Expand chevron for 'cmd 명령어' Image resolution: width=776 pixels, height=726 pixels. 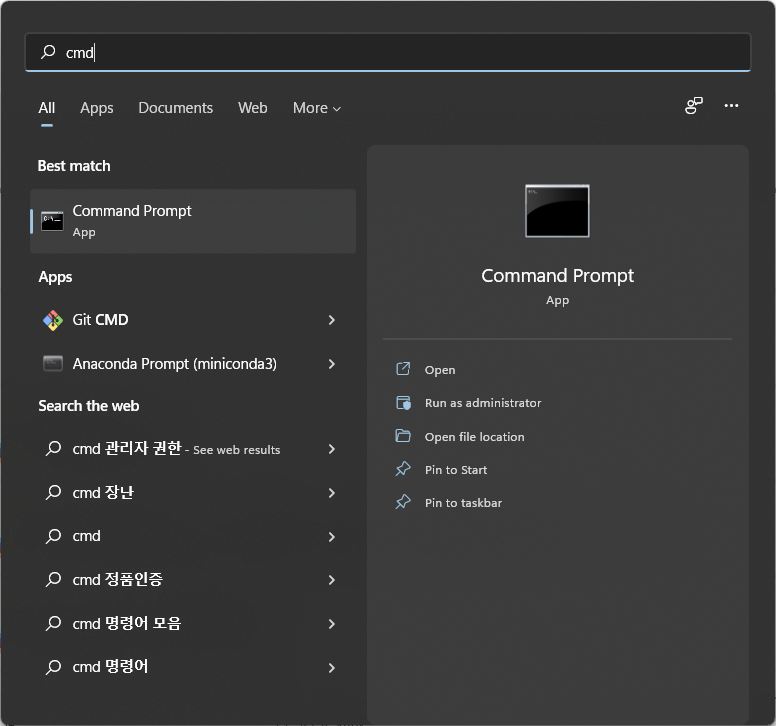(332, 668)
